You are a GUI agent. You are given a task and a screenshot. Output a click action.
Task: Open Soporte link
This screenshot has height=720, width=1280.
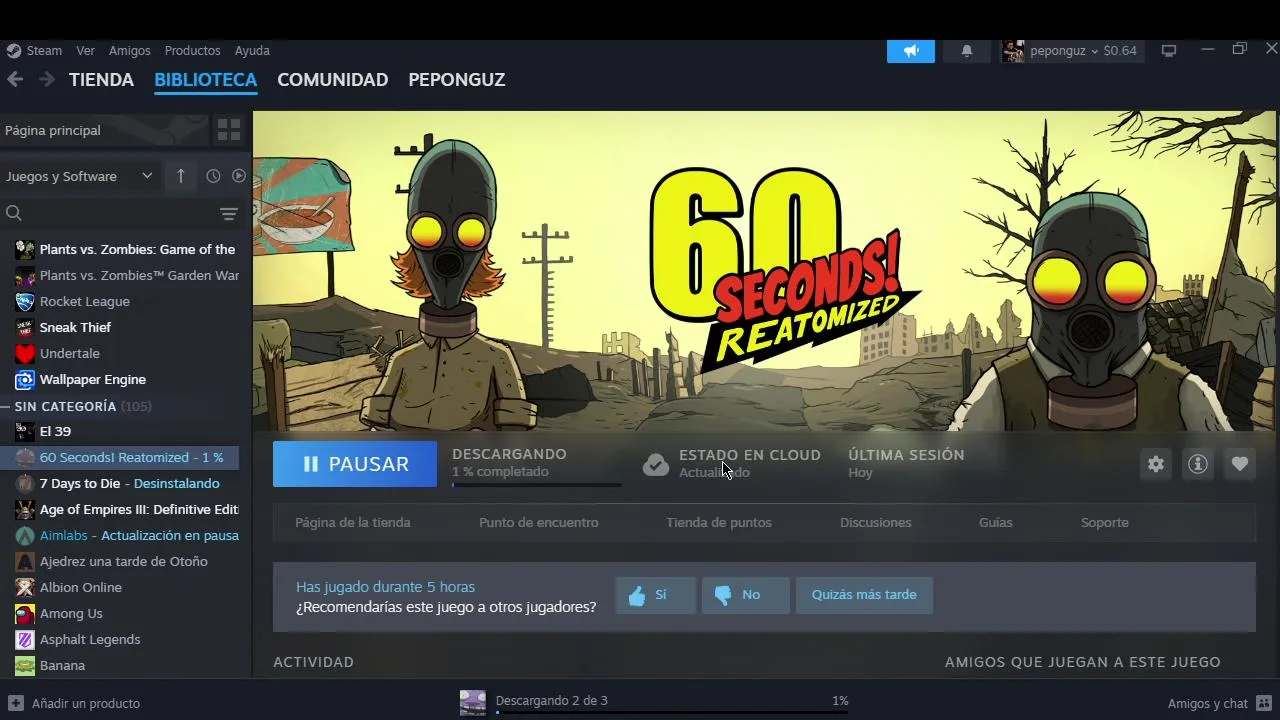tap(1105, 522)
